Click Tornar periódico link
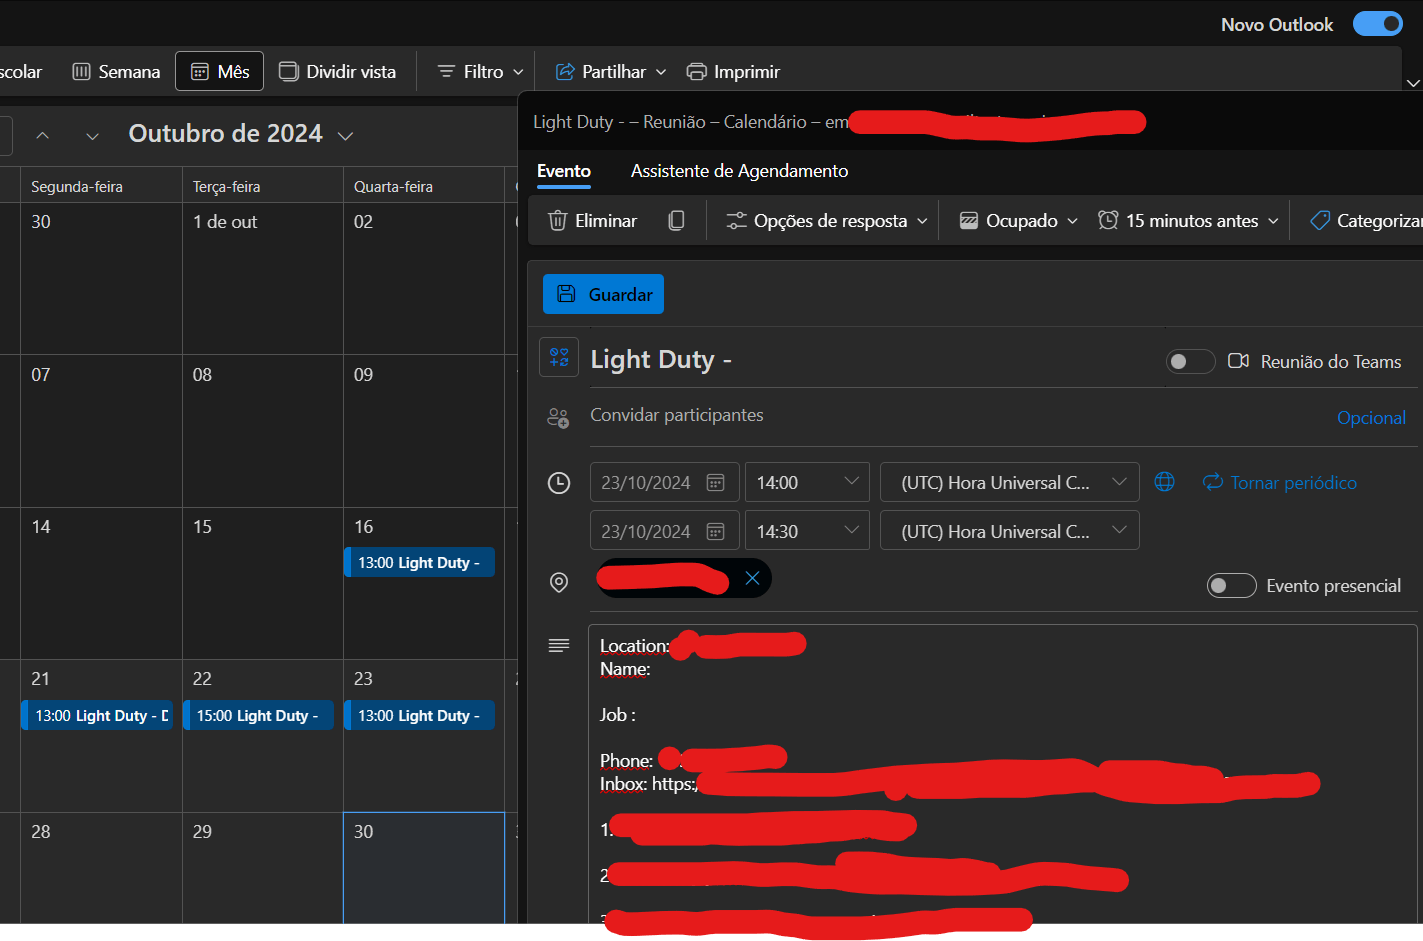The width and height of the screenshot is (1423, 941). (x=1280, y=483)
